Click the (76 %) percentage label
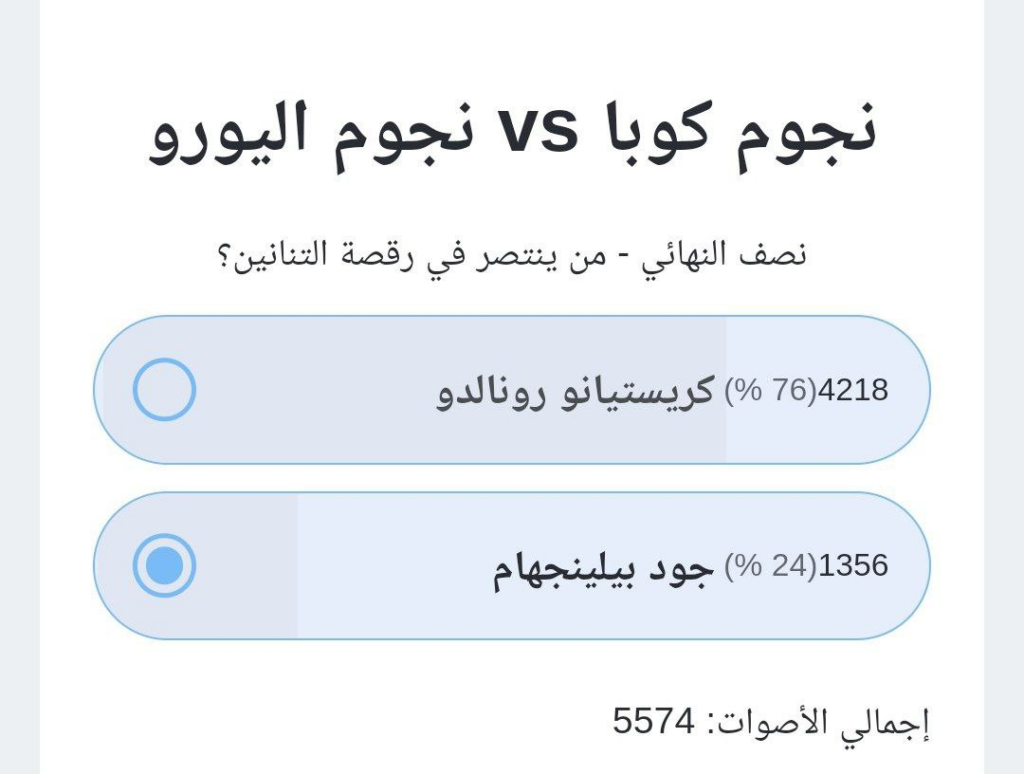The image size is (1024, 774). (771, 390)
